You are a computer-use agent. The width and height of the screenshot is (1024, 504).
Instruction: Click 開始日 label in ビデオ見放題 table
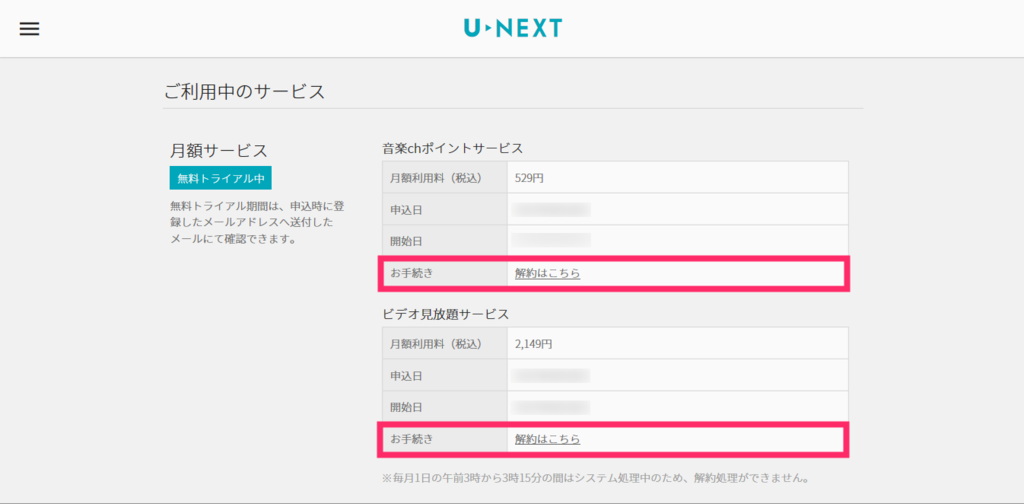click(x=406, y=407)
